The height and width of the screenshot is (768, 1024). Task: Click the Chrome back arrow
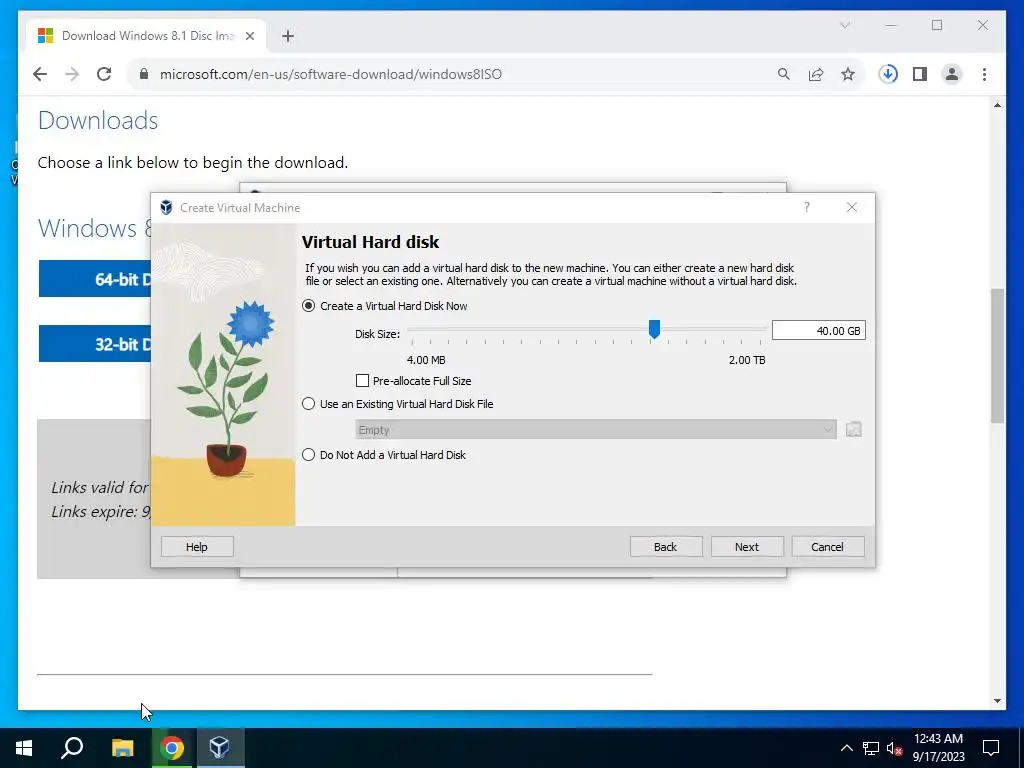40,74
